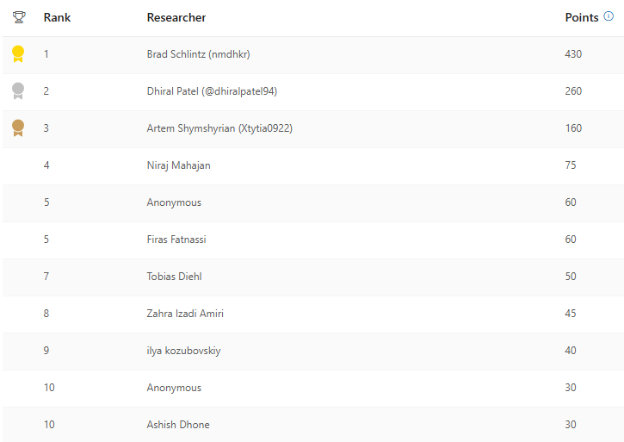Click the silver medal icon for rank 2

18,91
